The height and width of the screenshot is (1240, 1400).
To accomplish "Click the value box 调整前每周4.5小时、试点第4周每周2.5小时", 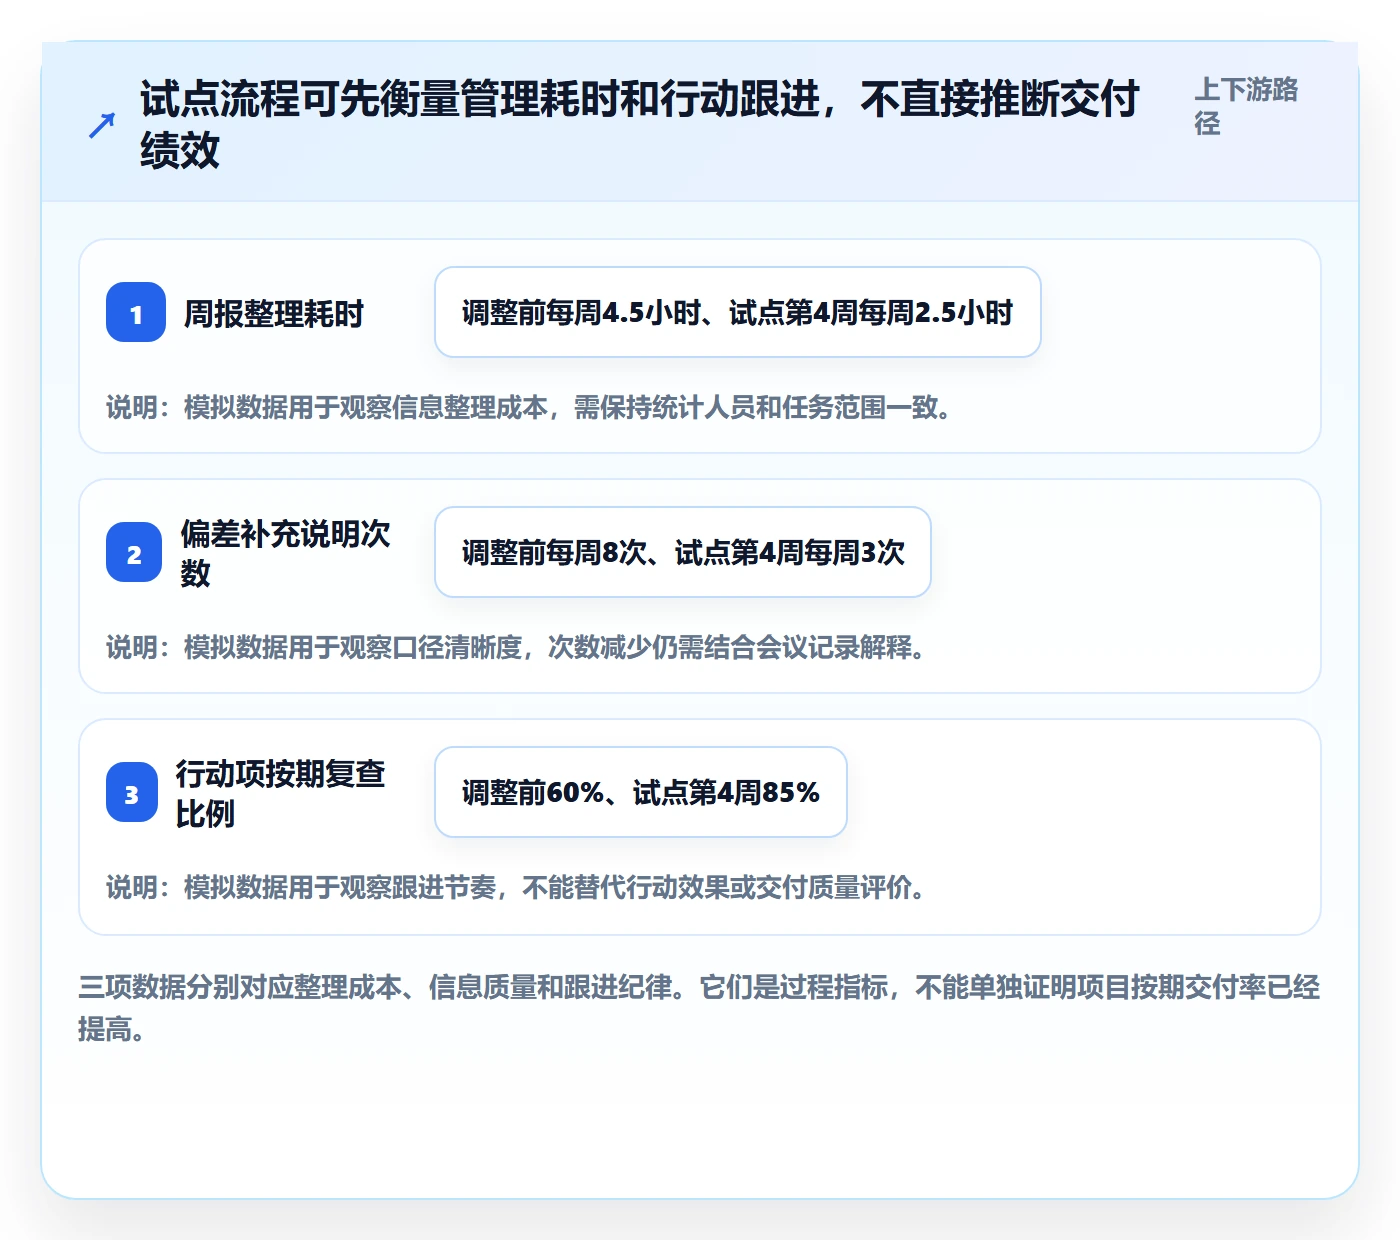I will coord(738,312).
